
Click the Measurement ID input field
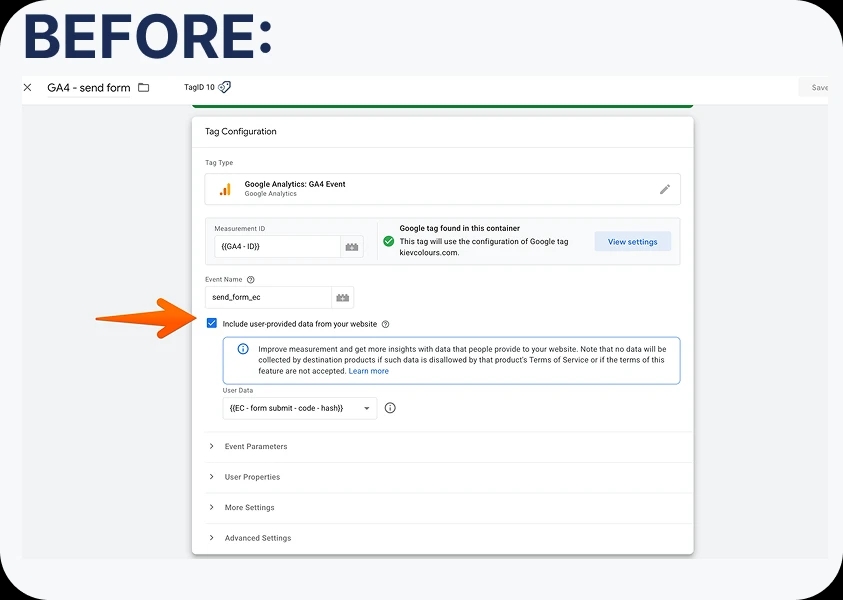click(277, 247)
